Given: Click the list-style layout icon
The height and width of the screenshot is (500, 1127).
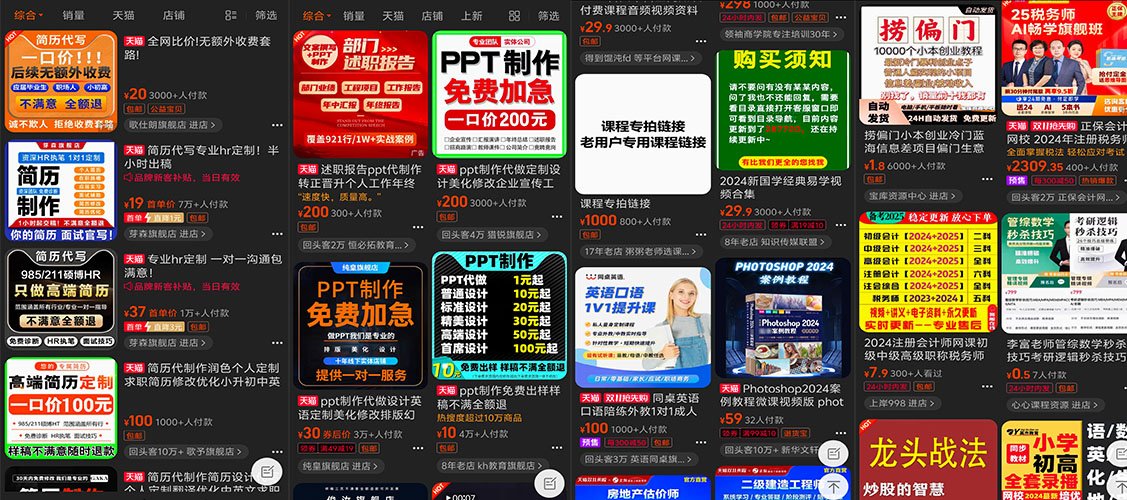Looking at the screenshot, I should [x=231, y=15].
